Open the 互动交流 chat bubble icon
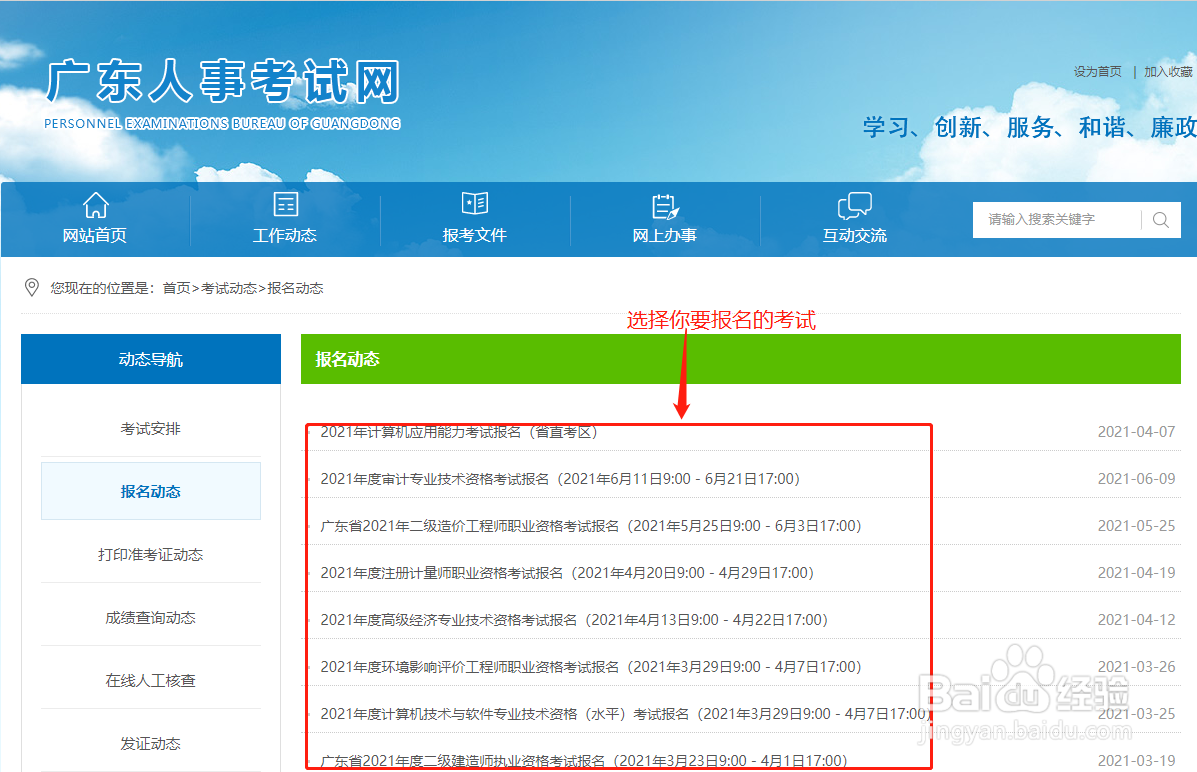Screen dimensions: 1197x772 pyautogui.click(x=854, y=205)
